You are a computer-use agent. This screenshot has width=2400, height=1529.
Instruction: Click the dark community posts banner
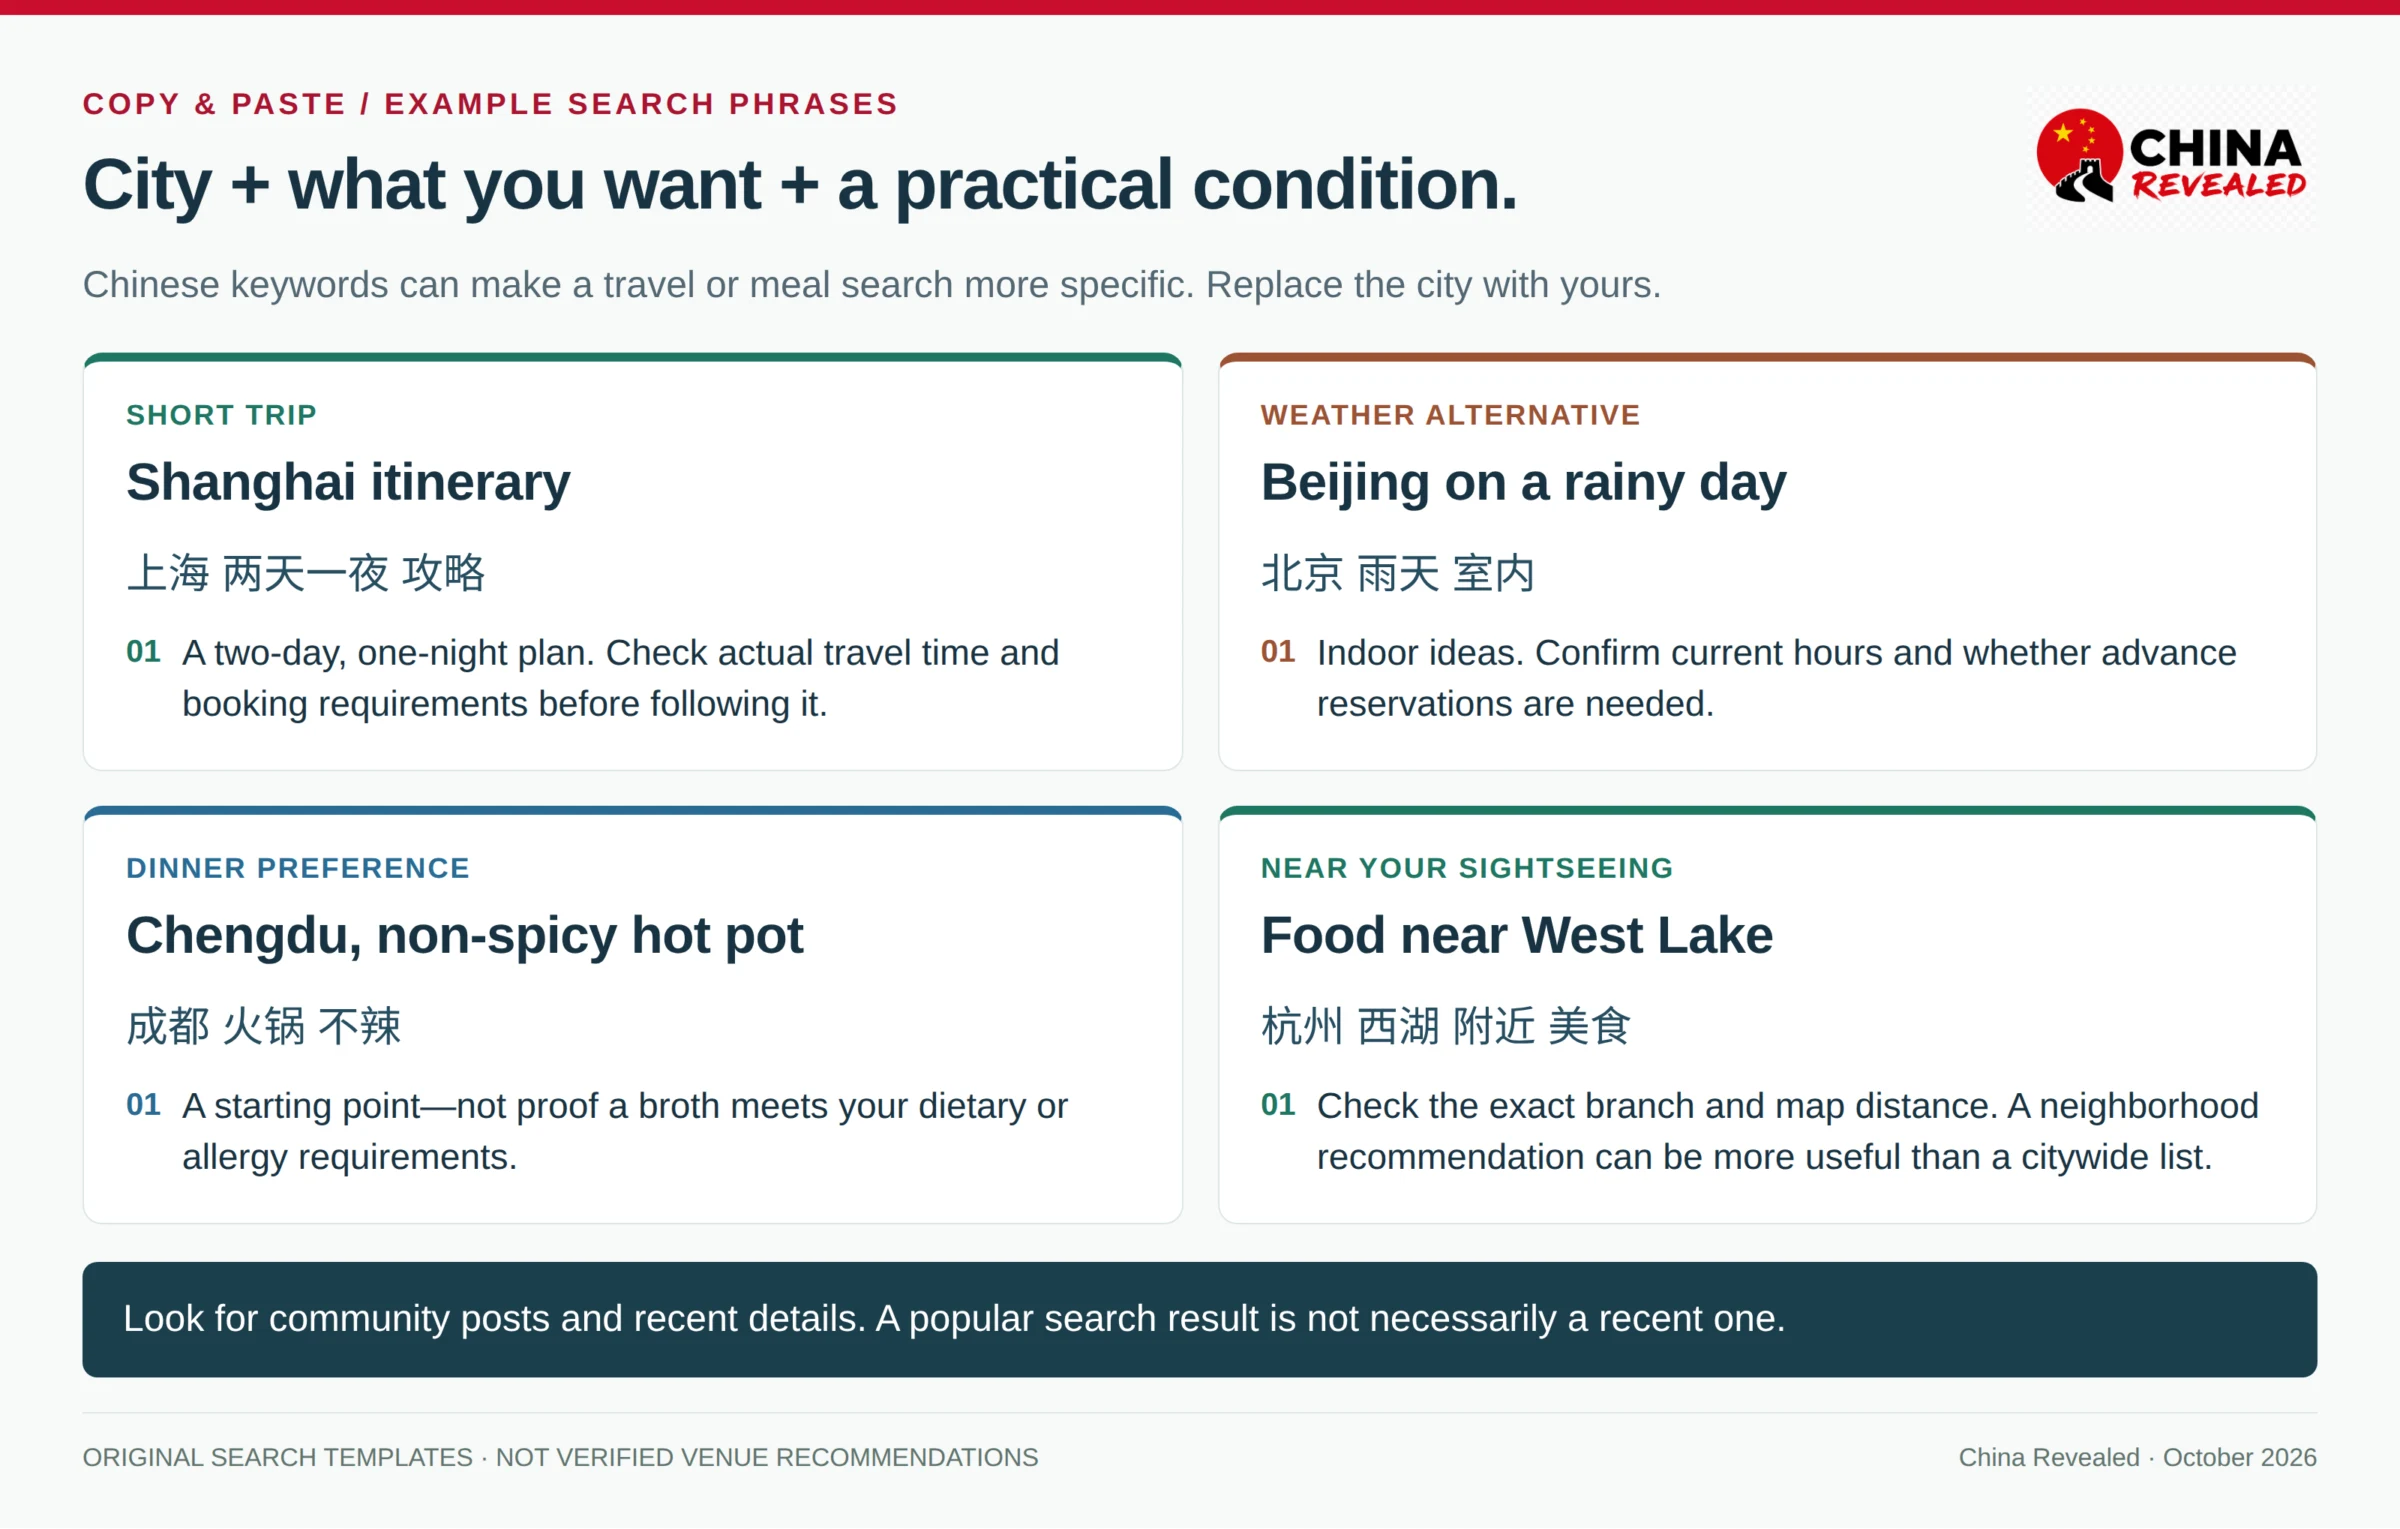click(1199, 1320)
